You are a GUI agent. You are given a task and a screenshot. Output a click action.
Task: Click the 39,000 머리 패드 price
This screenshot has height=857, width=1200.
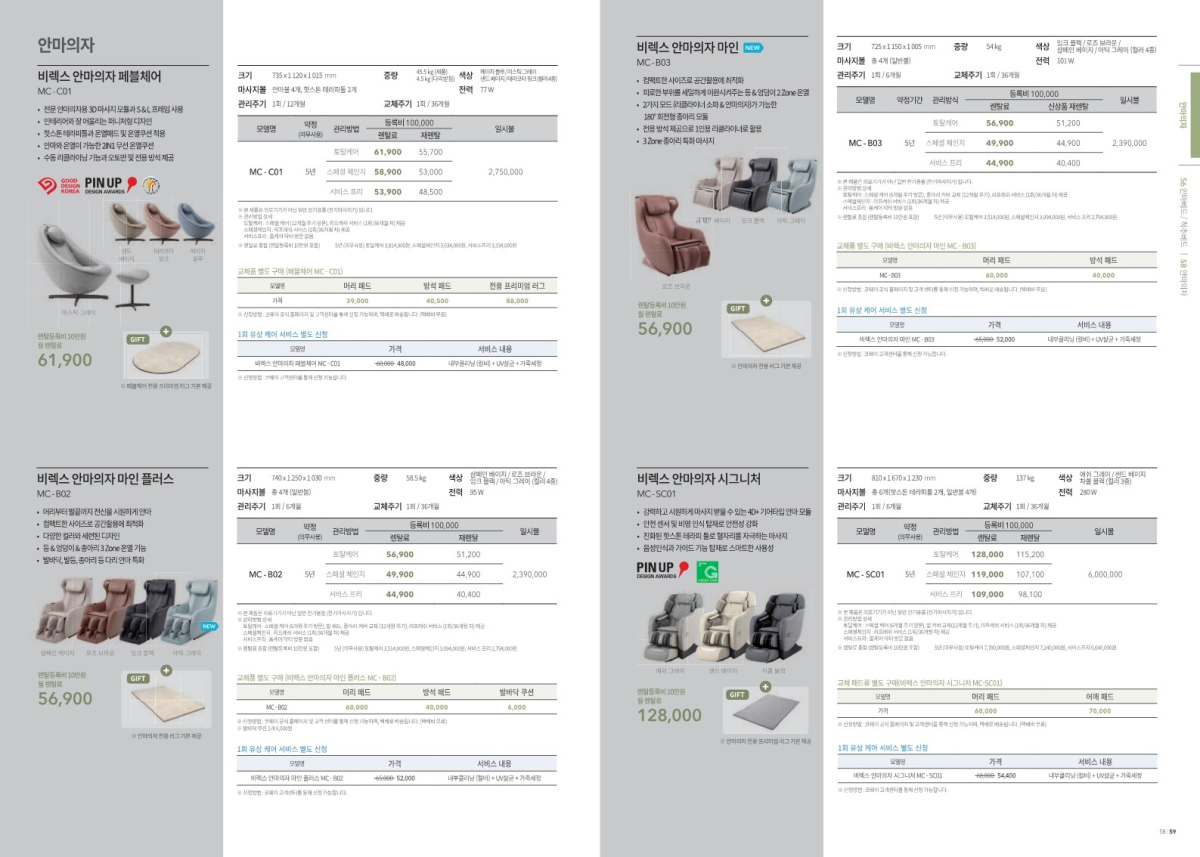pyautogui.click(x=357, y=300)
